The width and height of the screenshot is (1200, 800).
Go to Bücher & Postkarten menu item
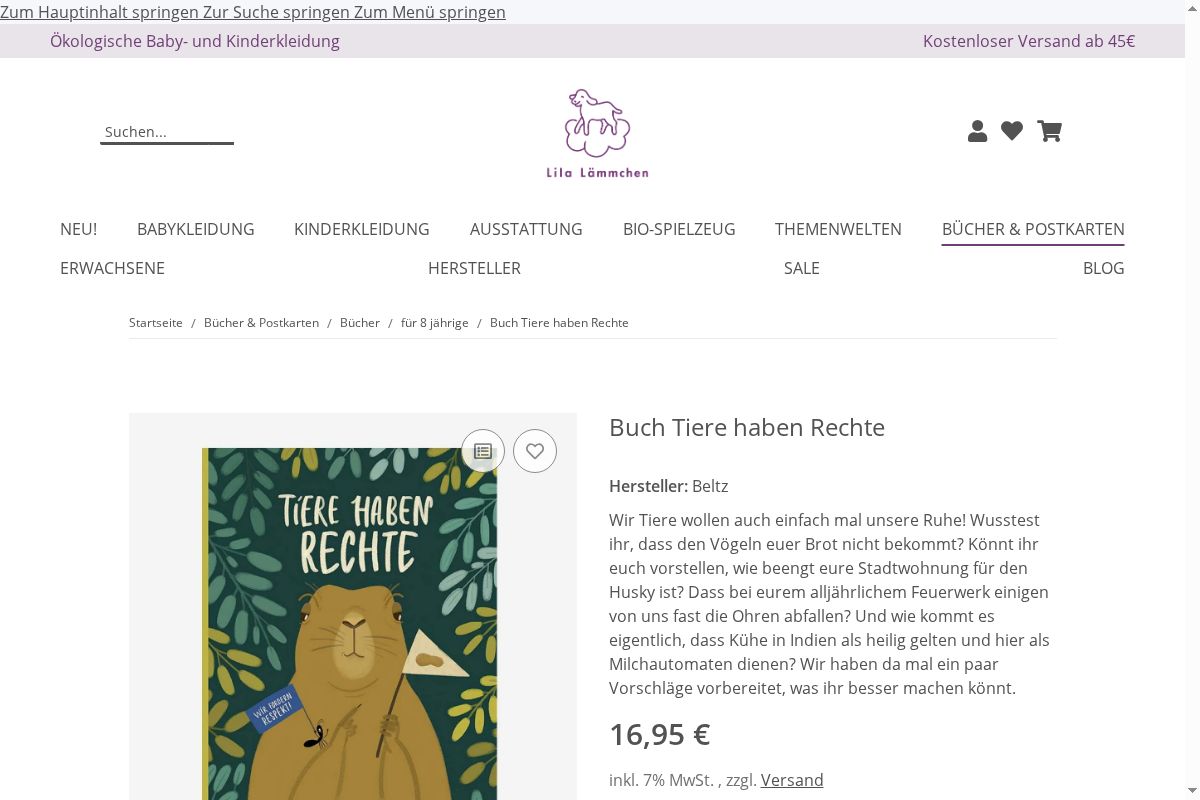[1033, 229]
